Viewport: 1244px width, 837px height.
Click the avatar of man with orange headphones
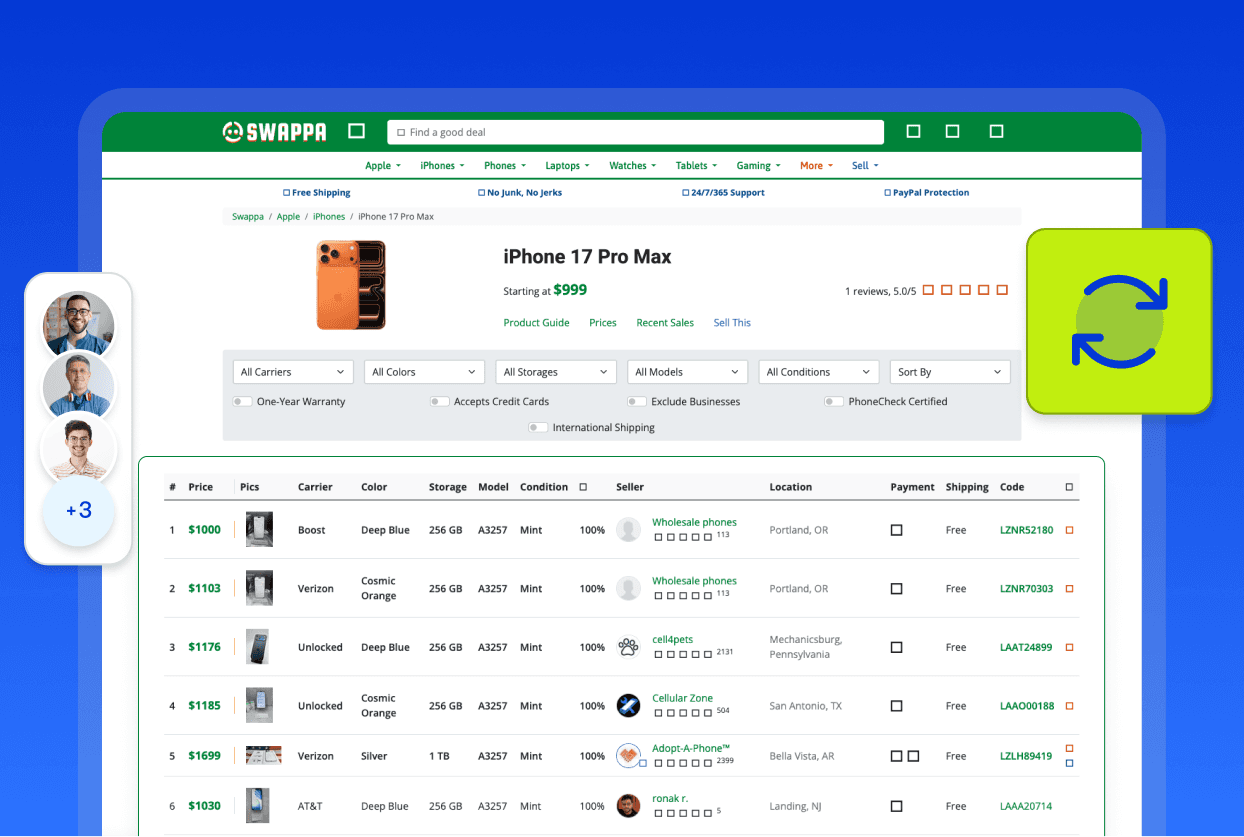point(79,388)
